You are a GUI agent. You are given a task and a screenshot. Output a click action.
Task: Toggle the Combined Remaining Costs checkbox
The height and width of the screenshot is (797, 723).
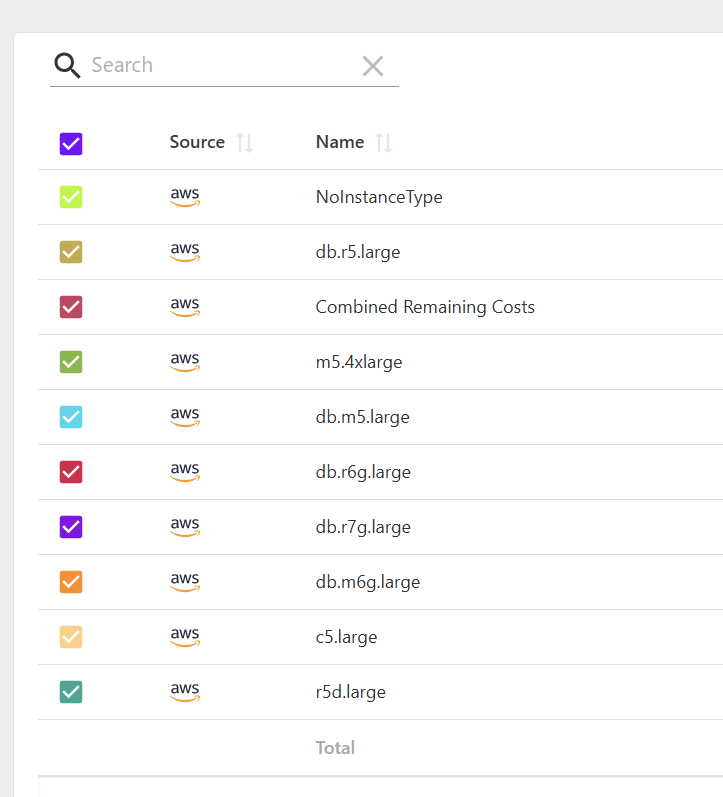pos(71,307)
